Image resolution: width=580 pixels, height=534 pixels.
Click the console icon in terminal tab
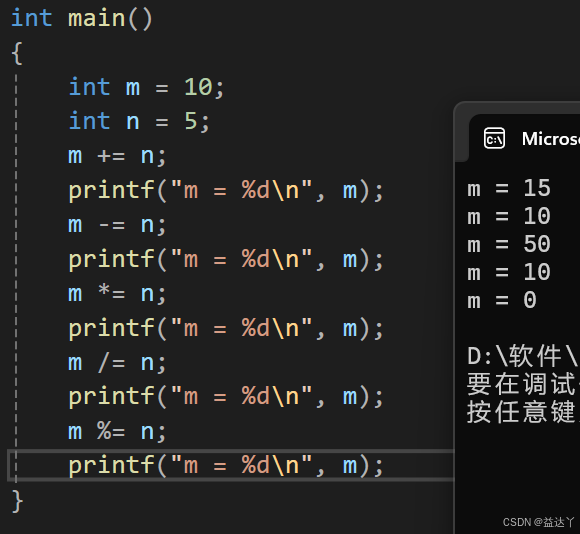coord(494,138)
